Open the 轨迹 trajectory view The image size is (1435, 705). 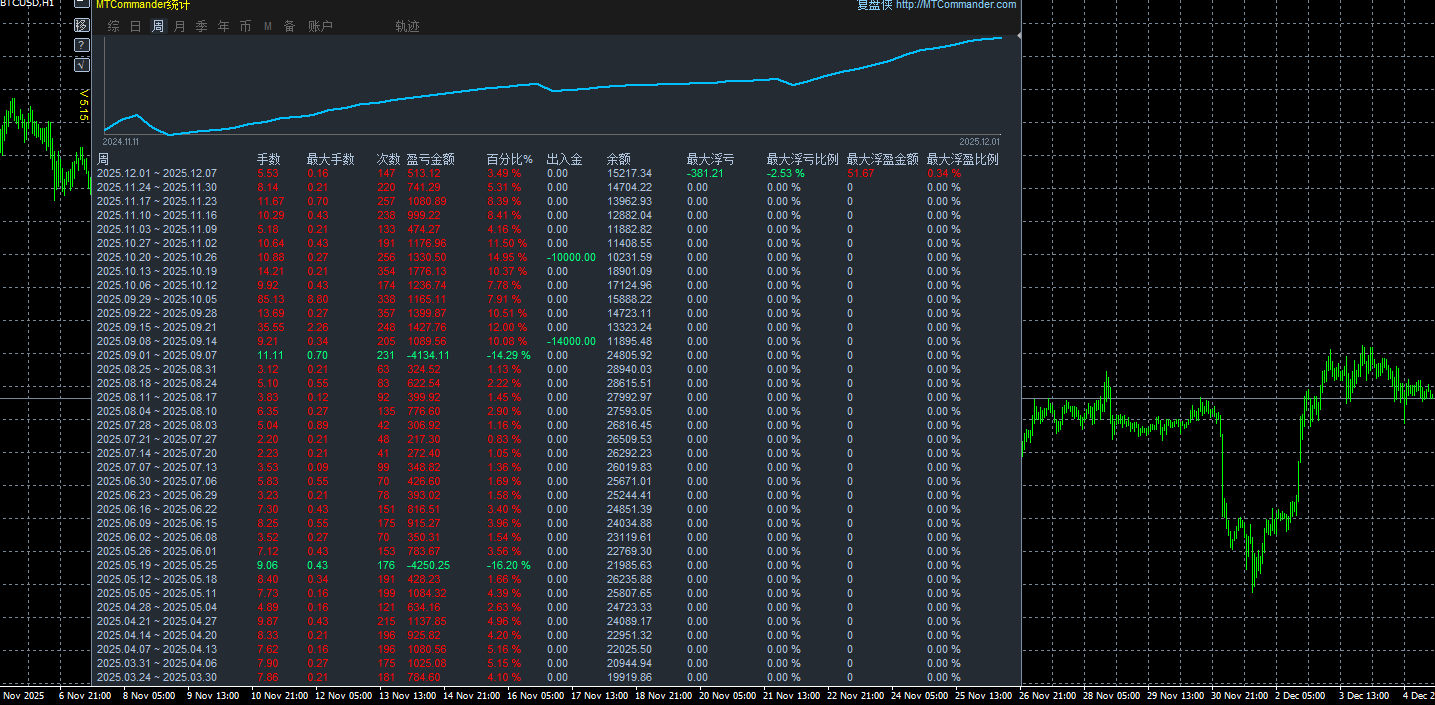click(408, 27)
